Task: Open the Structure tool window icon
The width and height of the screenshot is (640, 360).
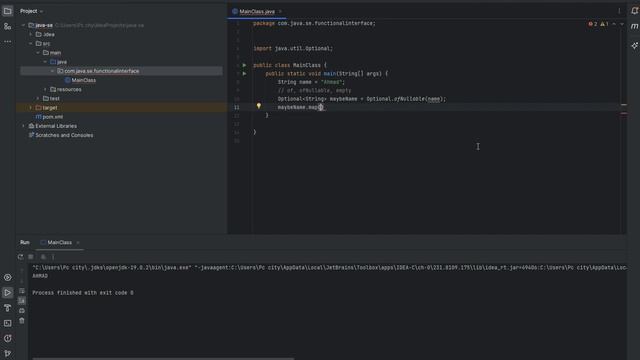Action: point(7,27)
